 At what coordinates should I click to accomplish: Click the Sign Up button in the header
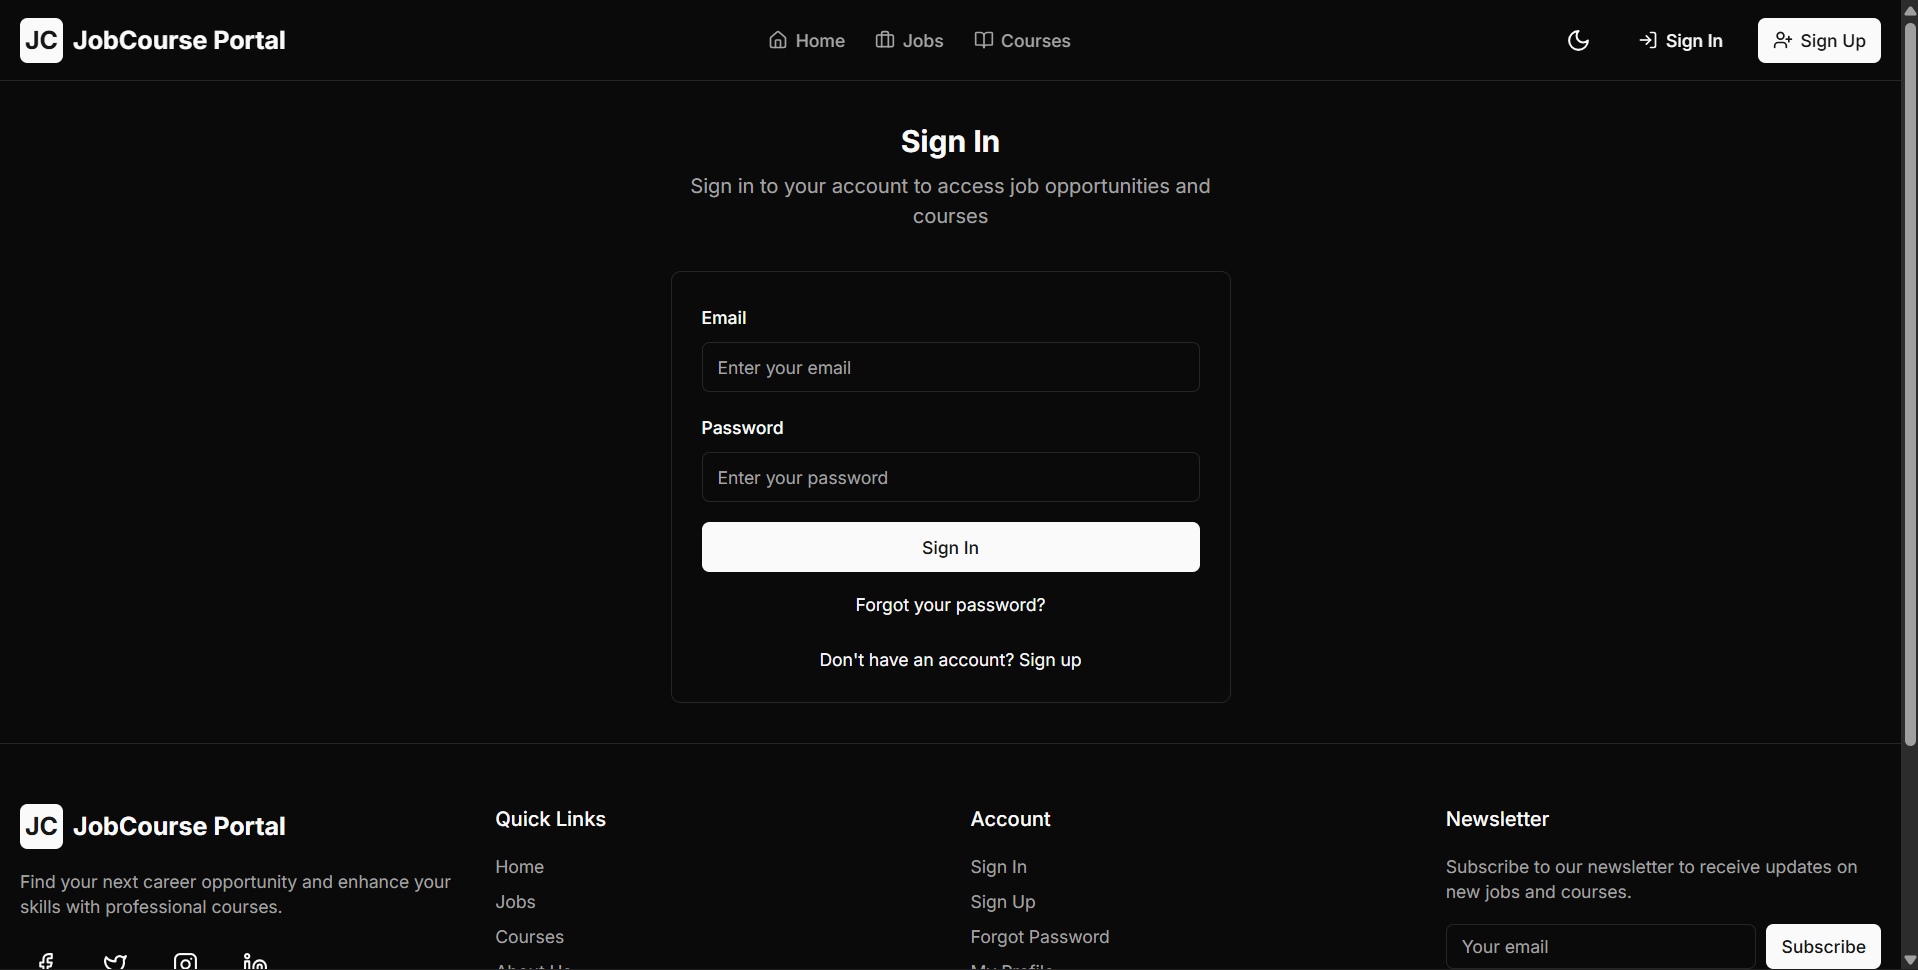pyautogui.click(x=1819, y=40)
